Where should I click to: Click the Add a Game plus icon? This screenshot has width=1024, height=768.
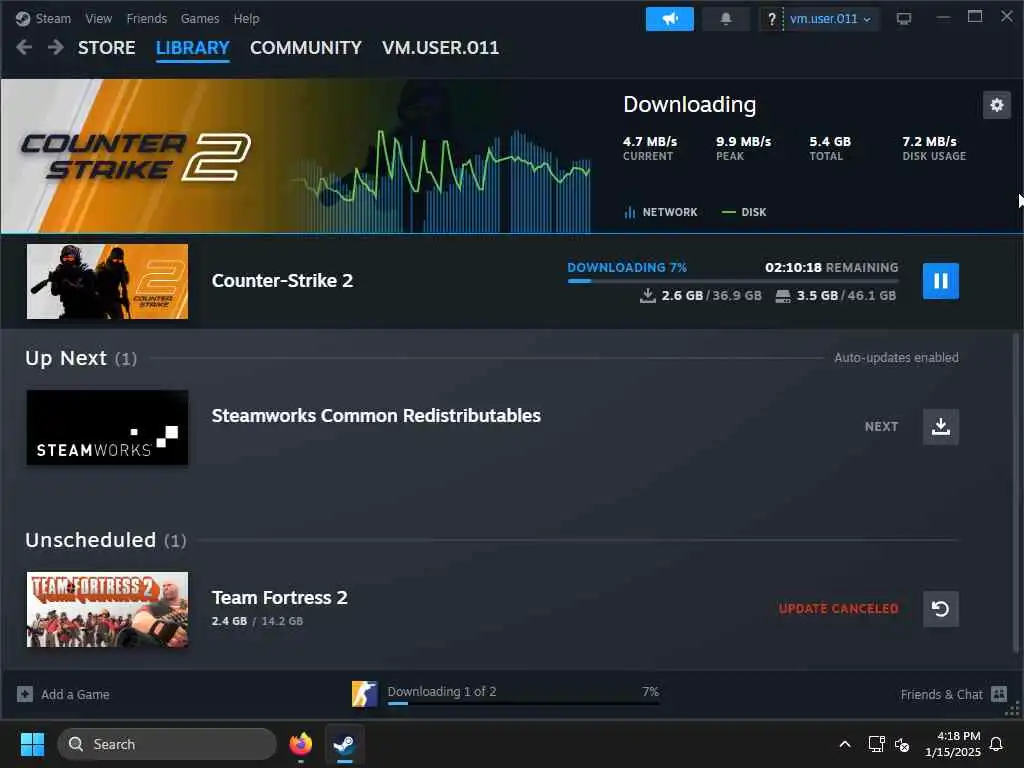point(25,694)
